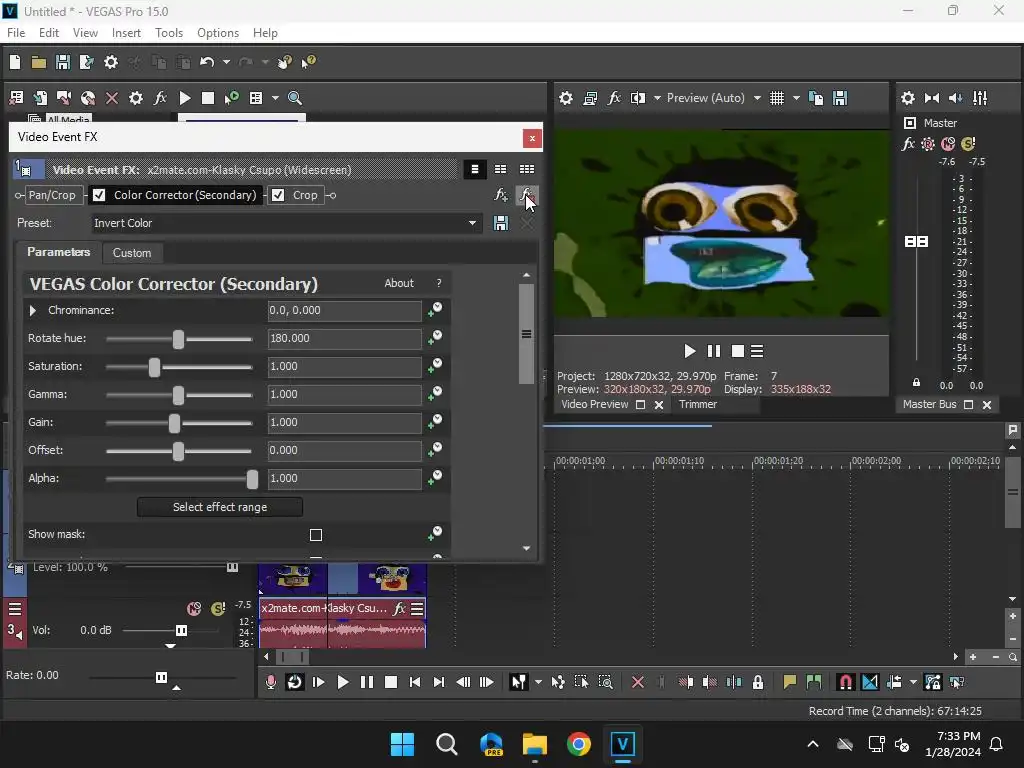Toggle Loop Playback in the transport bar

tap(295, 682)
